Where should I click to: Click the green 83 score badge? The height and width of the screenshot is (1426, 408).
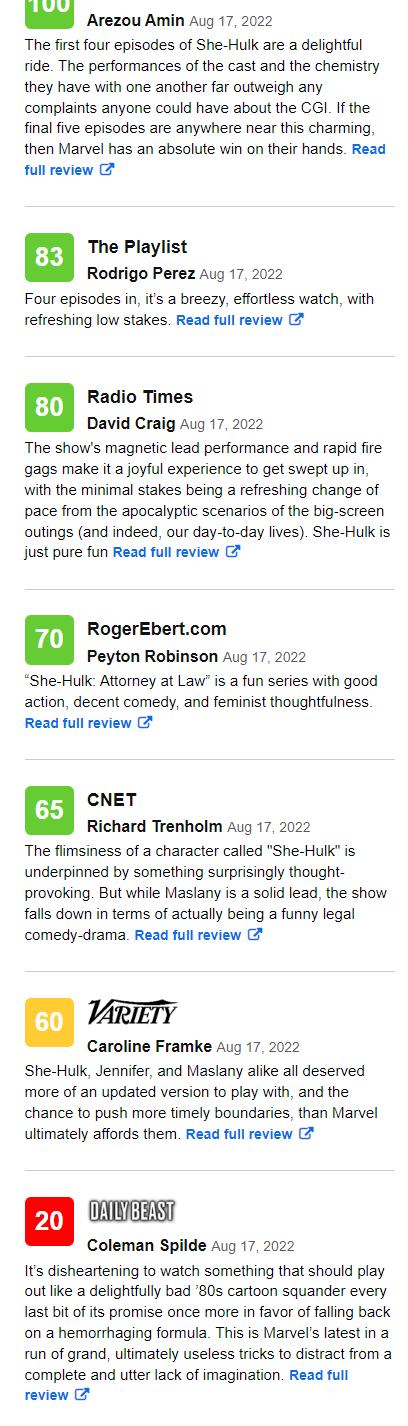point(49,257)
